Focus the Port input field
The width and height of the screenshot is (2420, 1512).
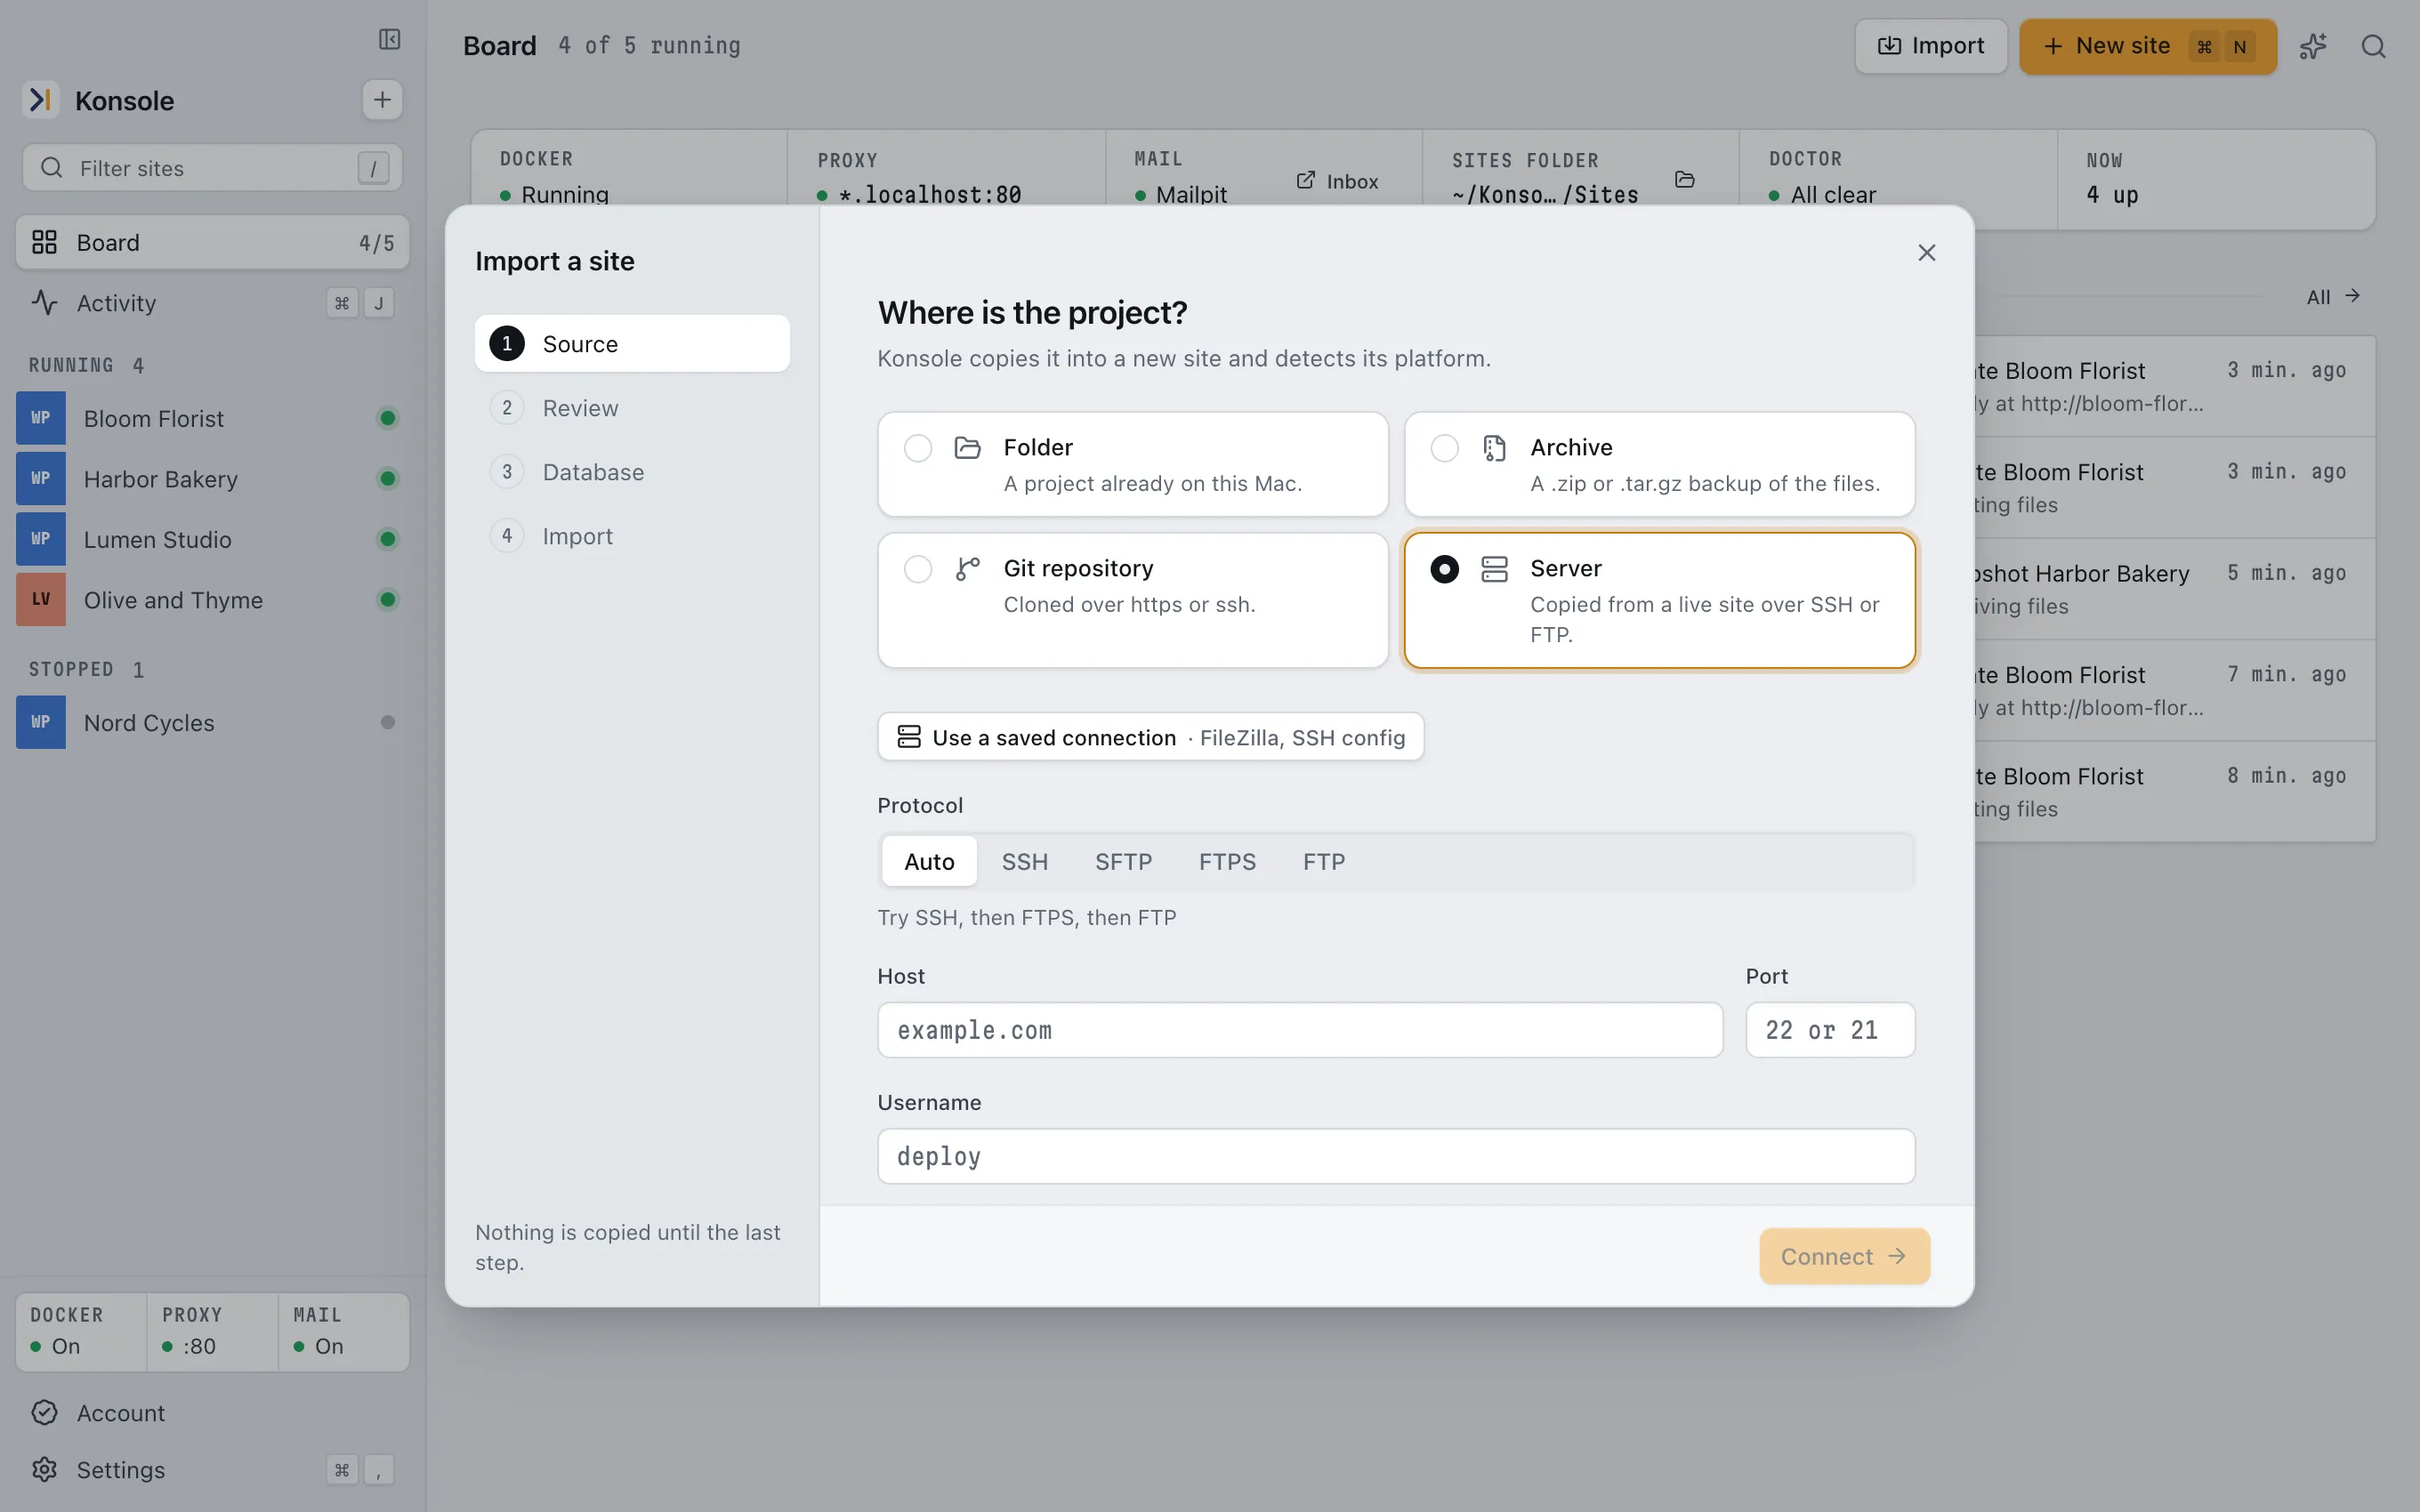pos(1830,1030)
